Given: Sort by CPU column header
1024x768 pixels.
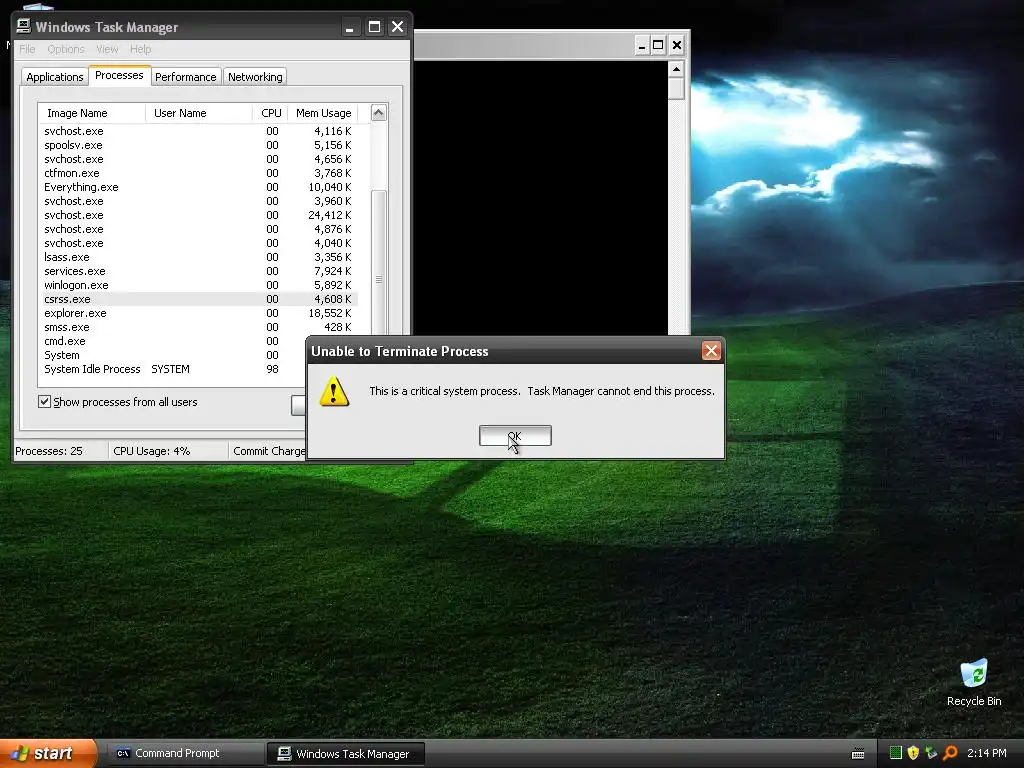Looking at the screenshot, I should [270, 113].
